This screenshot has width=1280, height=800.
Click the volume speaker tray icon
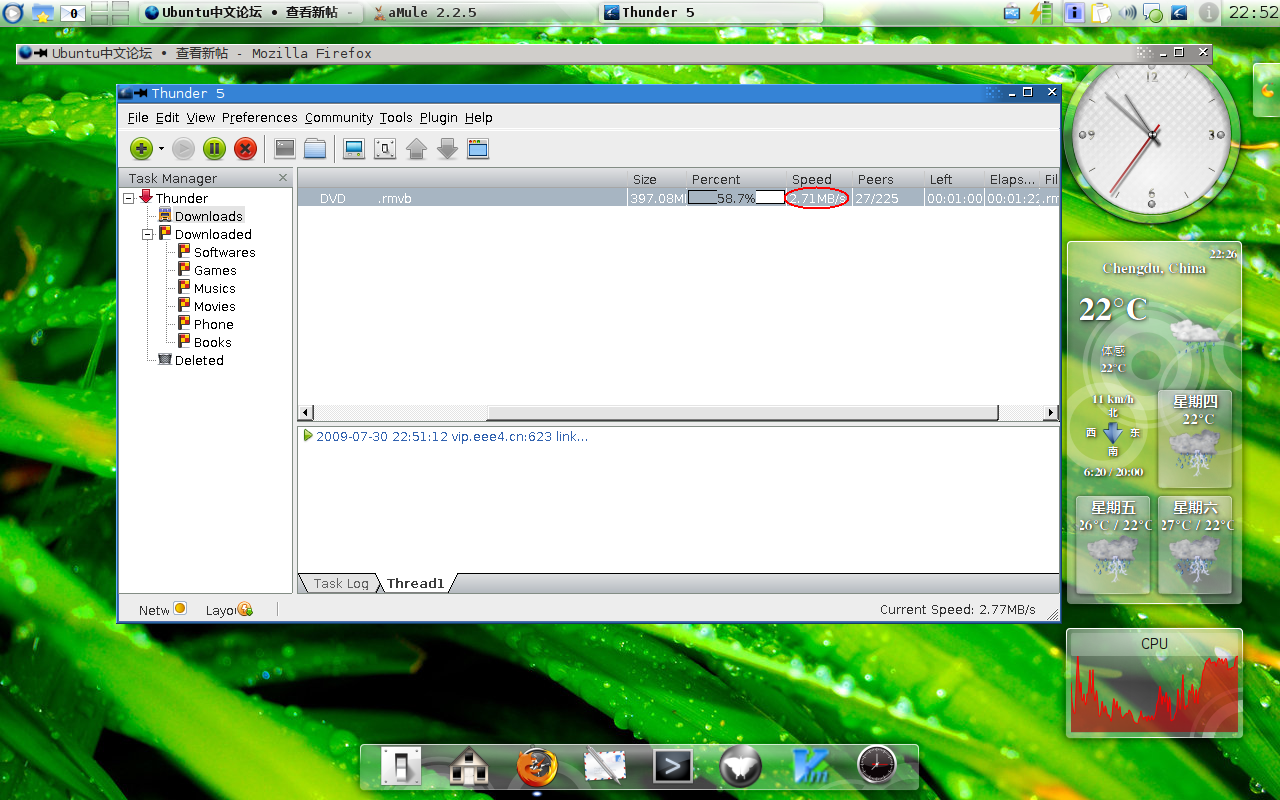coord(1127,13)
